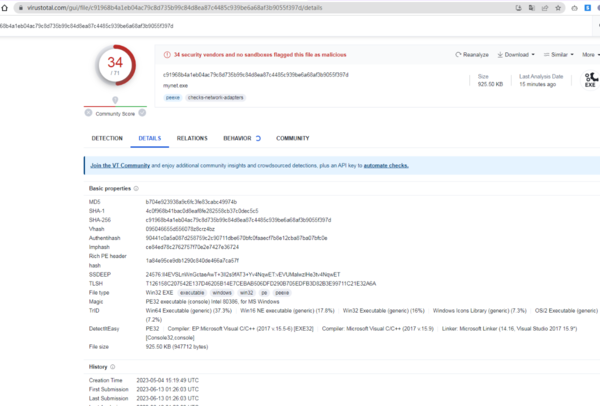Click the 34/71 detection score gauge
600x406 pixels.
click(115, 65)
